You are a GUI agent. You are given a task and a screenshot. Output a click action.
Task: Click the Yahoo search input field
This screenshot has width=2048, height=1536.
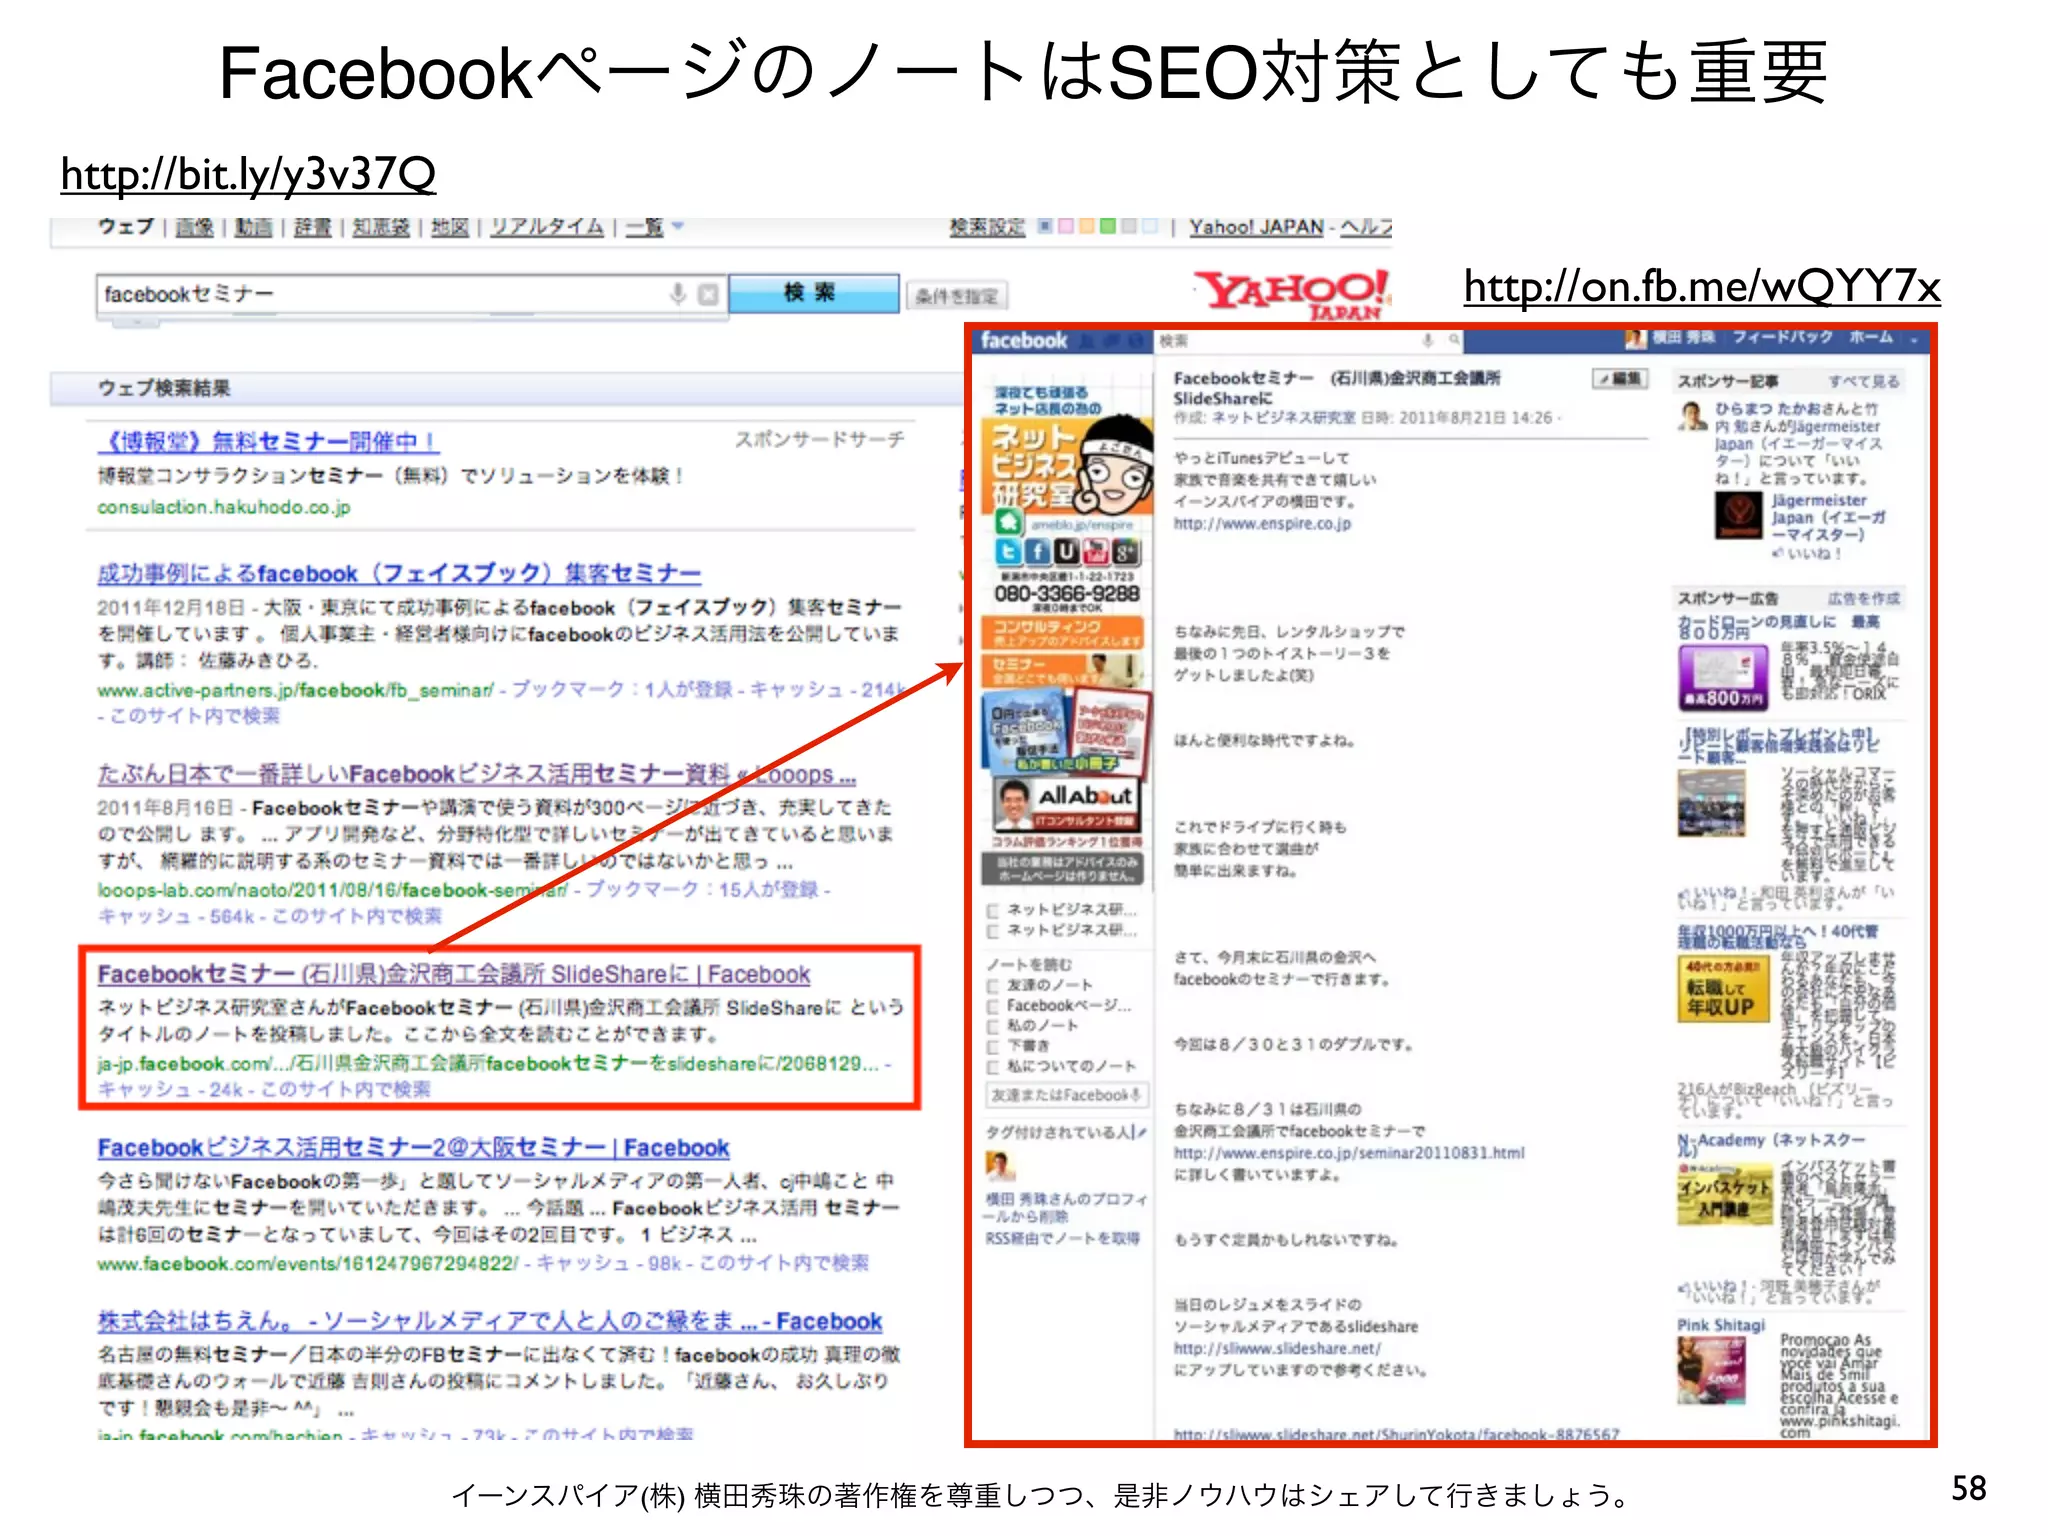(x=380, y=294)
